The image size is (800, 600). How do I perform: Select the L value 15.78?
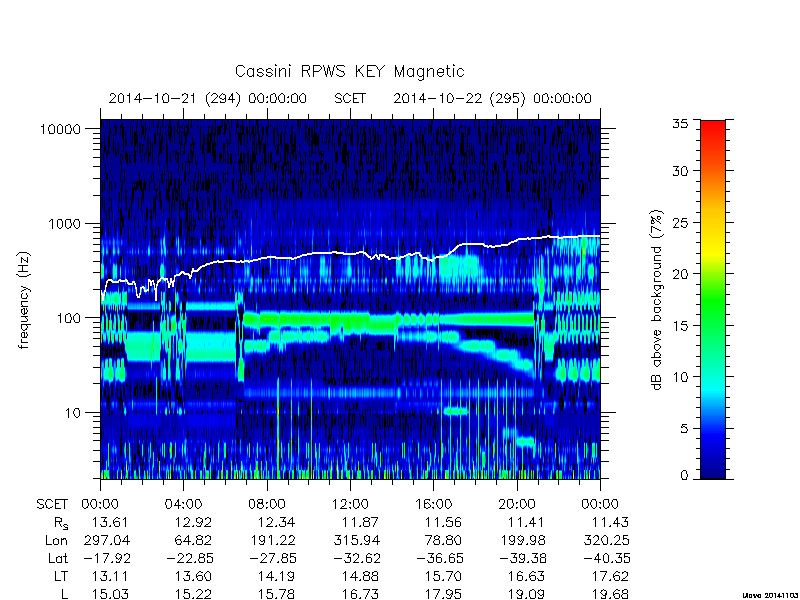click(277, 594)
